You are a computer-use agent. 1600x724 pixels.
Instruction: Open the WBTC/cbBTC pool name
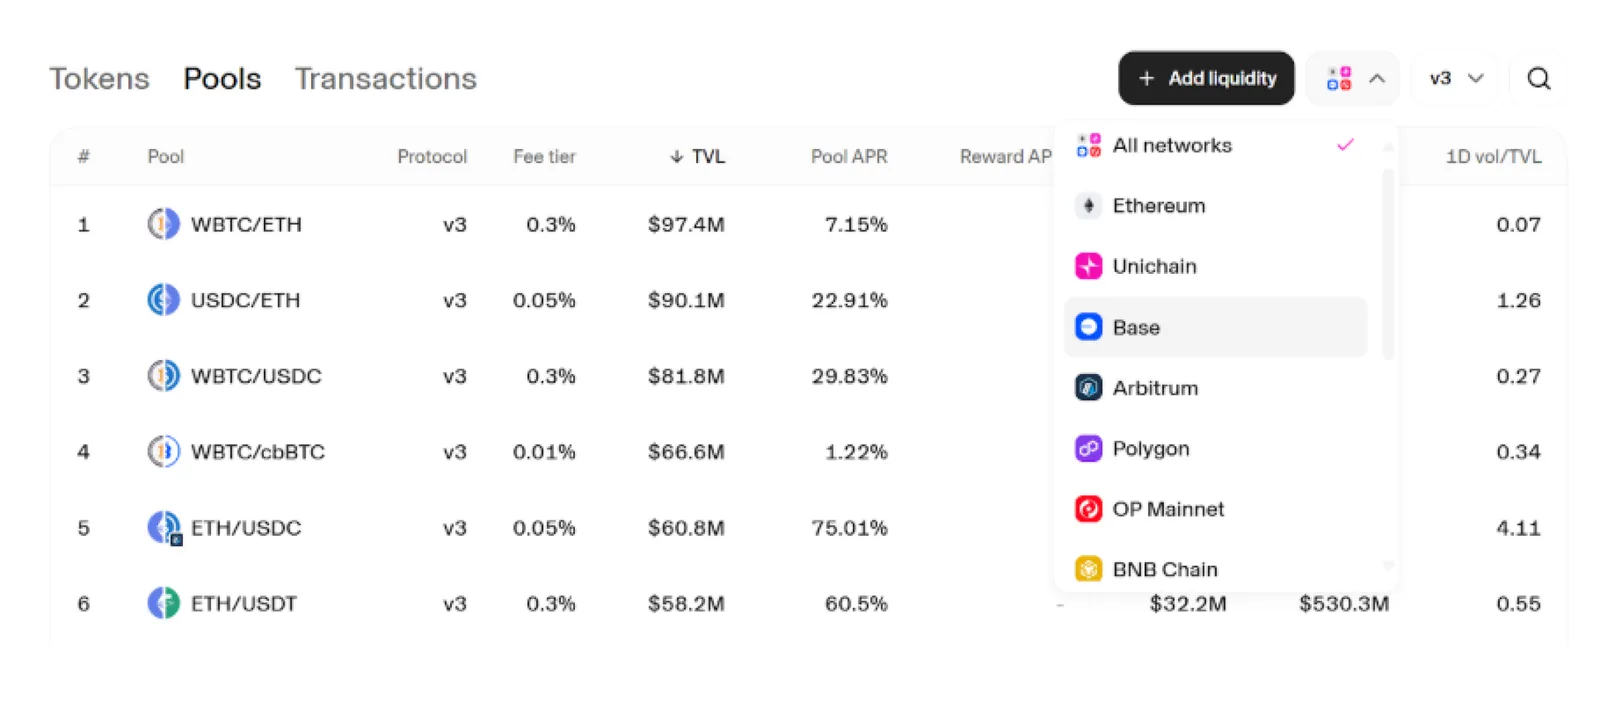click(258, 452)
